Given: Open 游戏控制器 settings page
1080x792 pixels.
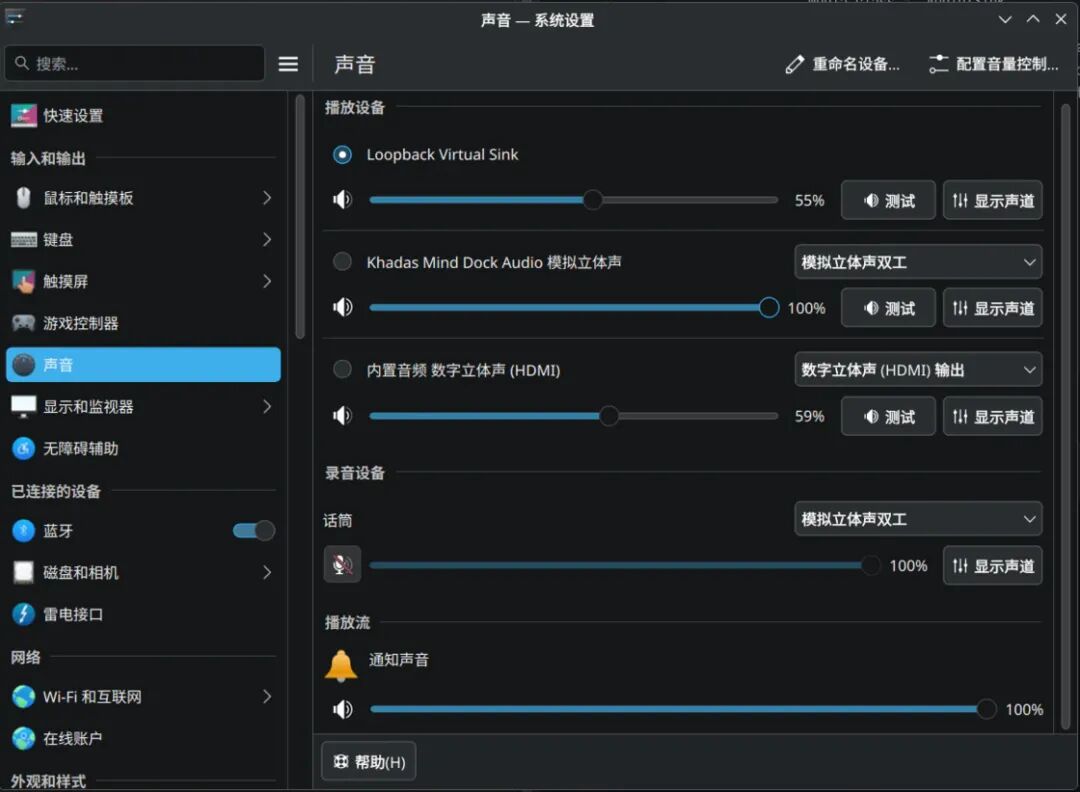Looking at the screenshot, I should [143, 323].
